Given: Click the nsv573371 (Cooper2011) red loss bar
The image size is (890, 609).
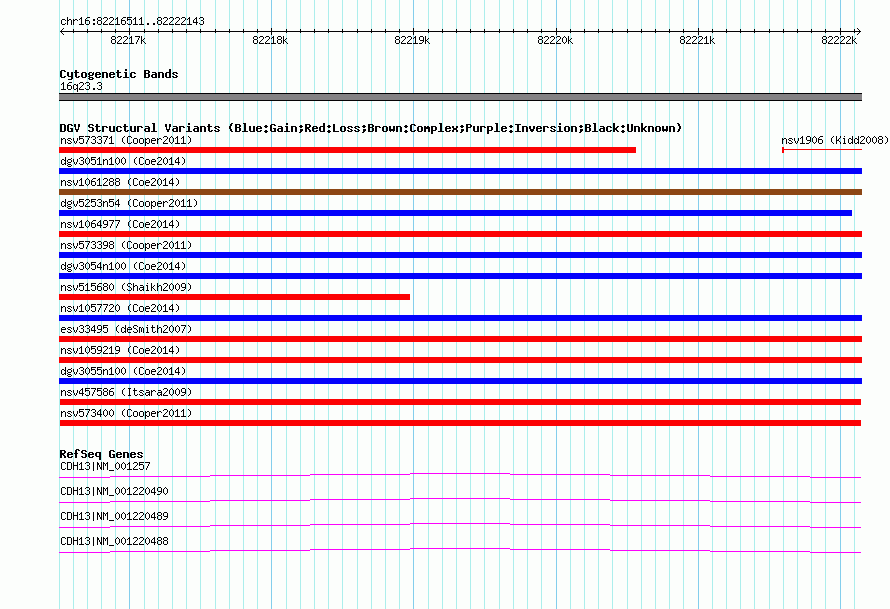Looking at the screenshot, I should point(347,150).
